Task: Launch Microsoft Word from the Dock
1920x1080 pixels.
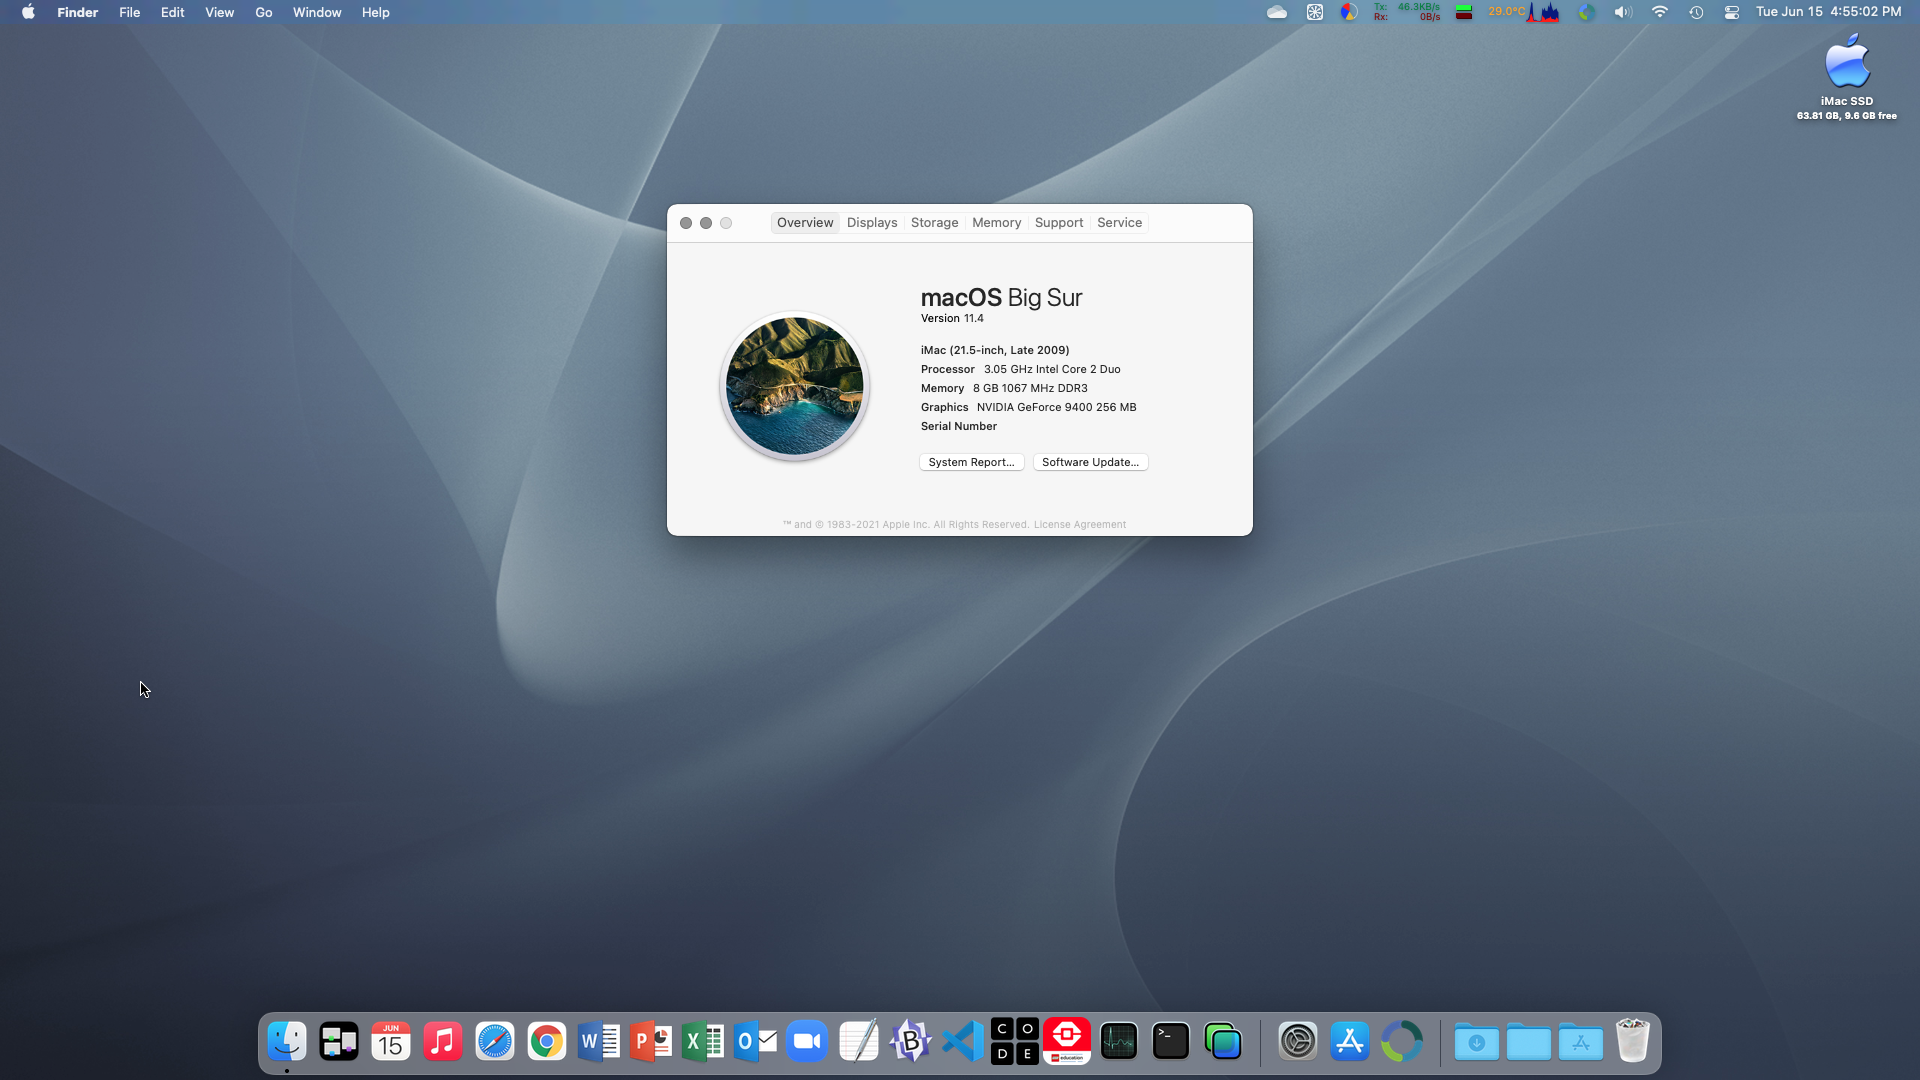Action: (x=599, y=1042)
